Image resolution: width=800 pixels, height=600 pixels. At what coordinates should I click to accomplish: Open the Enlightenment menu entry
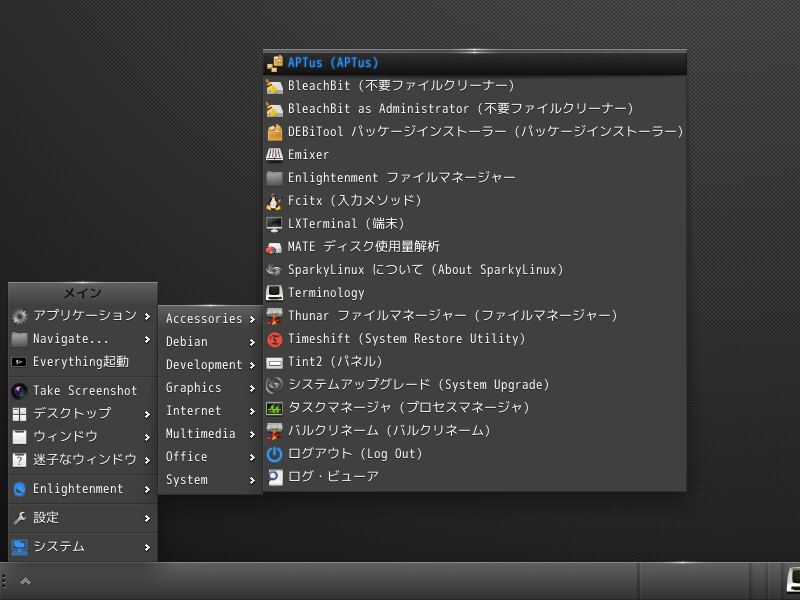(83, 489)
